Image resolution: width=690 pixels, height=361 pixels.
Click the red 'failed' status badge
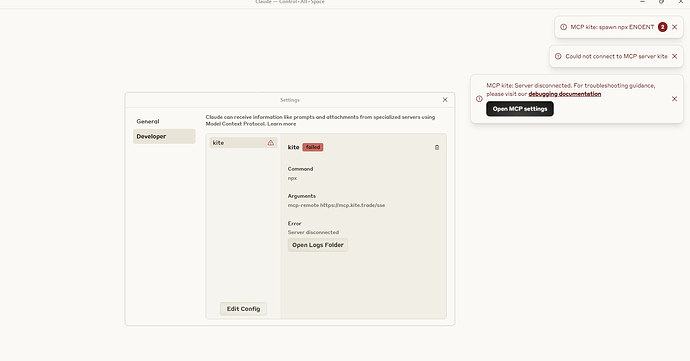coord(313,147)
